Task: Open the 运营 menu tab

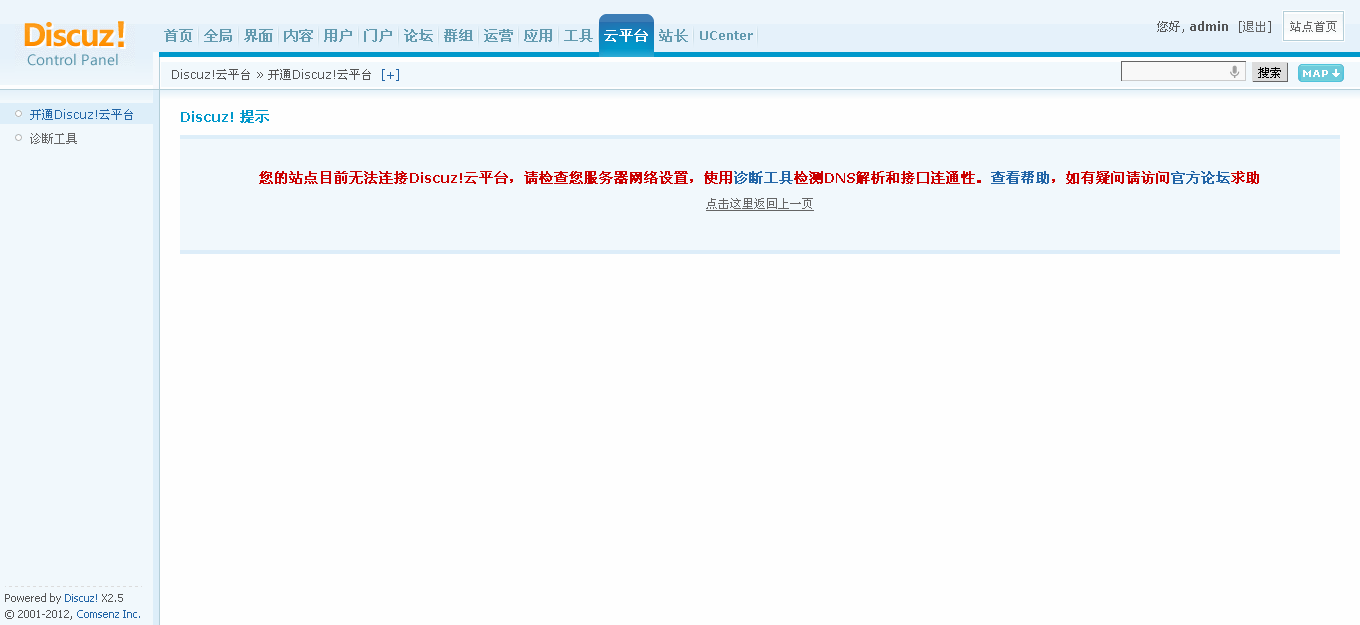Action: point(498,36)
